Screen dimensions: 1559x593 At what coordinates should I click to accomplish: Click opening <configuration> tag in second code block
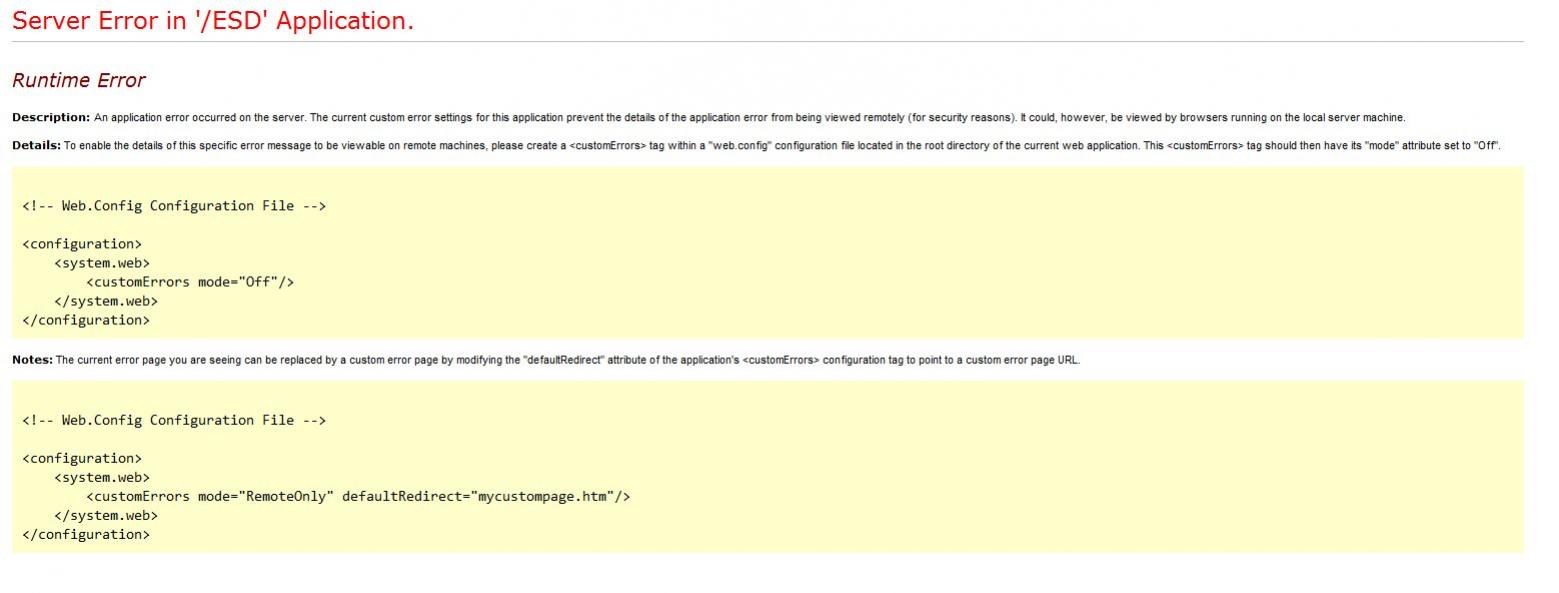[82, 458]
